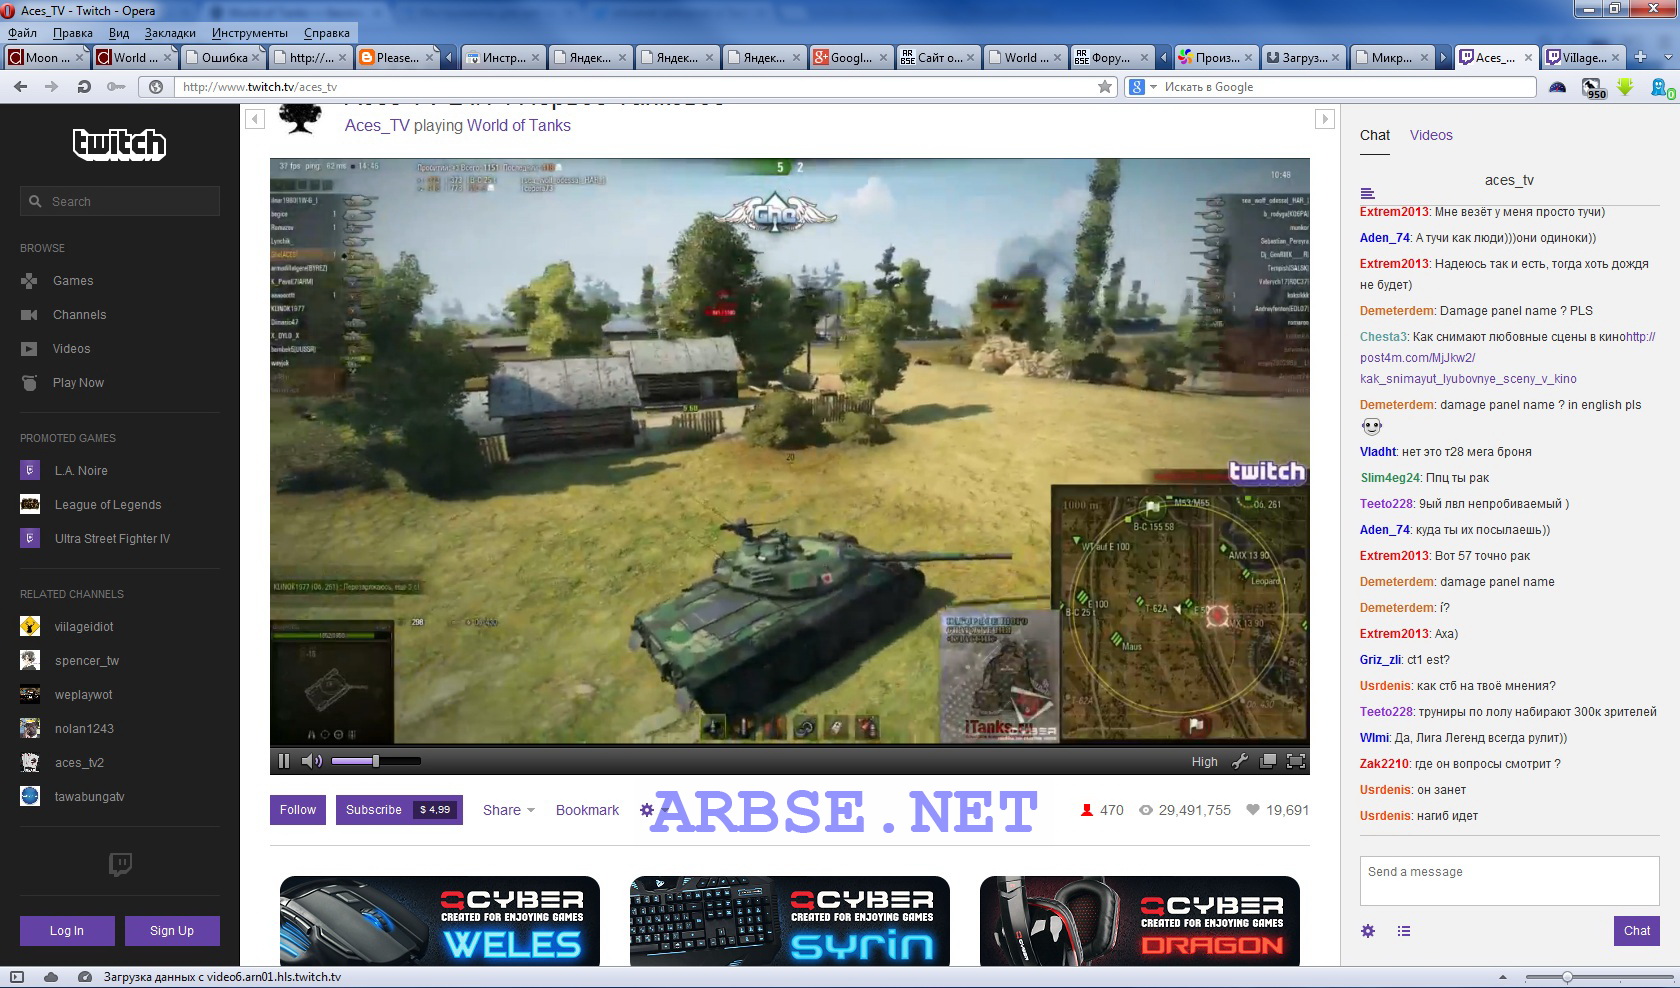
Task: Click the chat message input box
Action: point(1510,881)
